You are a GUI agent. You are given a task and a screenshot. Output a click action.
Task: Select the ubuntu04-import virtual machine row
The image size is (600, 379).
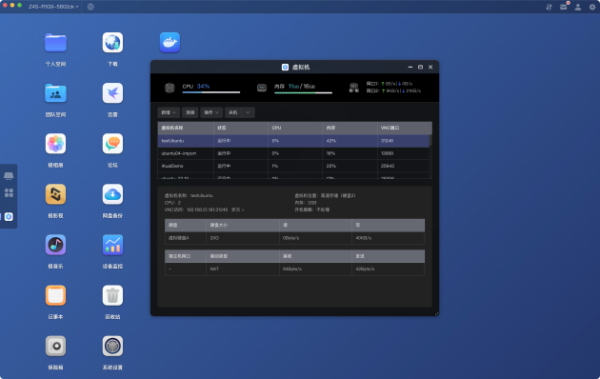click(293, 153)
